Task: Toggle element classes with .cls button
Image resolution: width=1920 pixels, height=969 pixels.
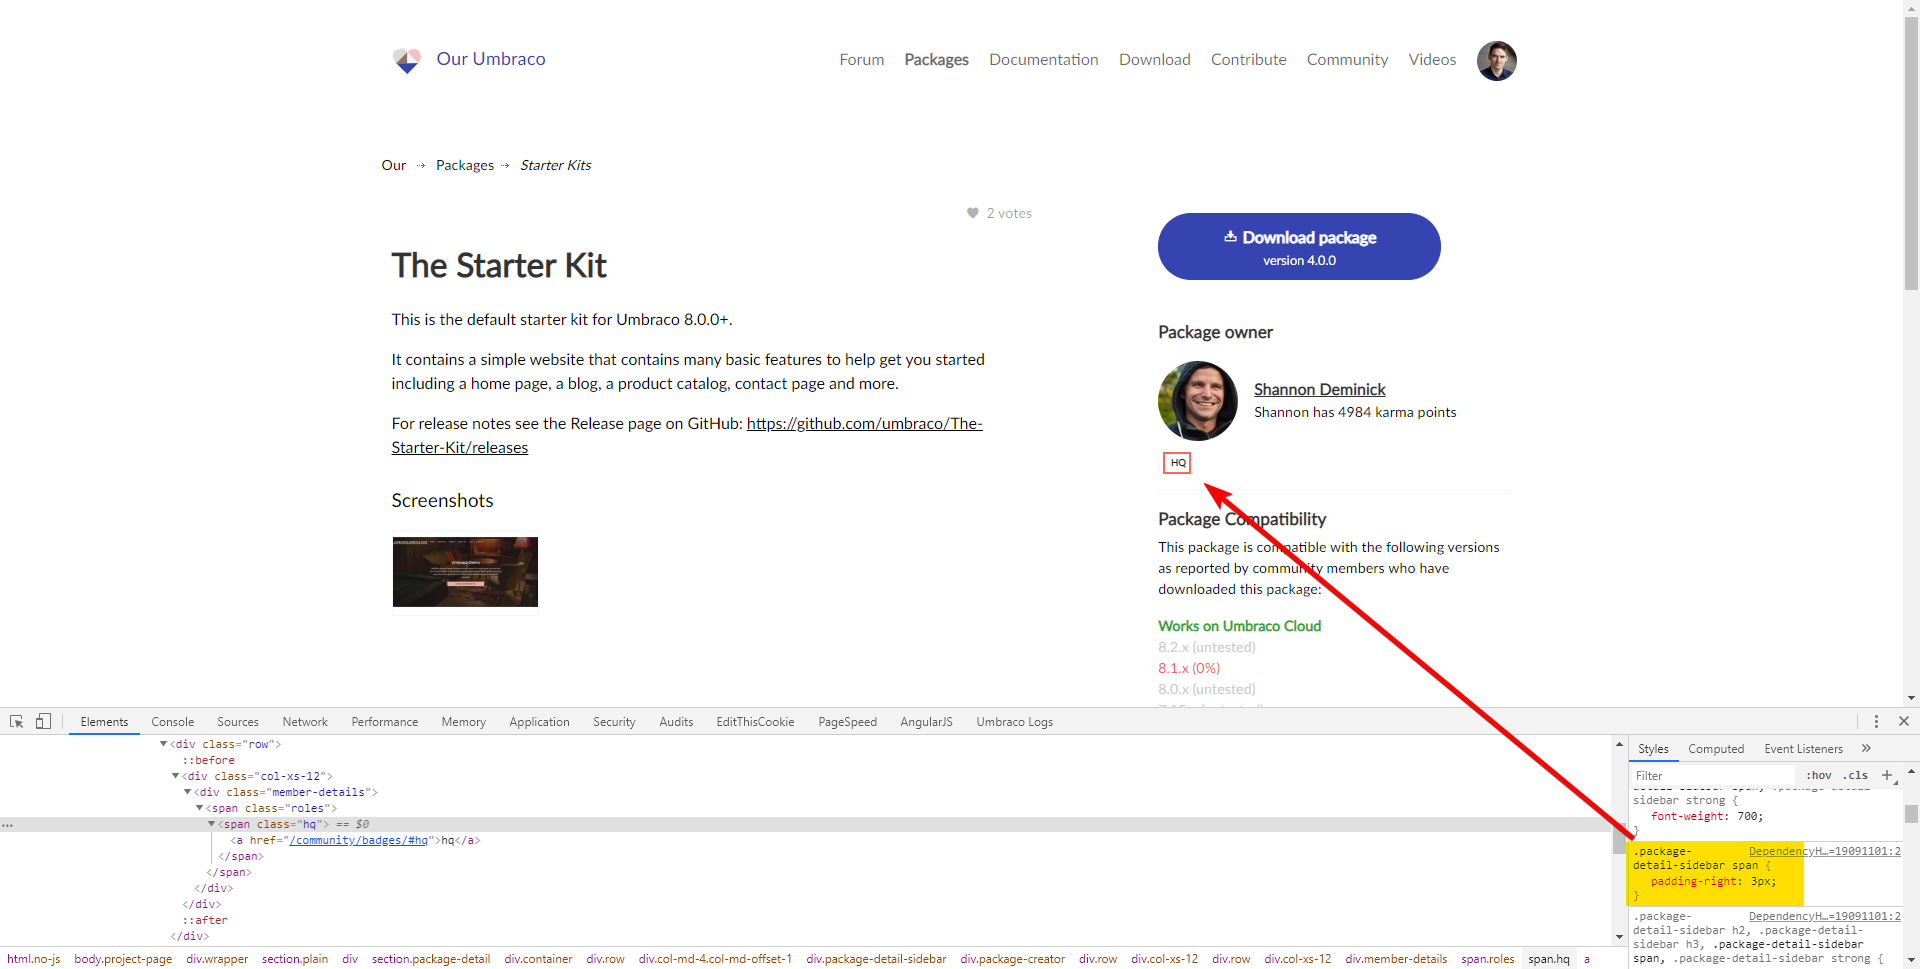Action: click(1854, 775)
